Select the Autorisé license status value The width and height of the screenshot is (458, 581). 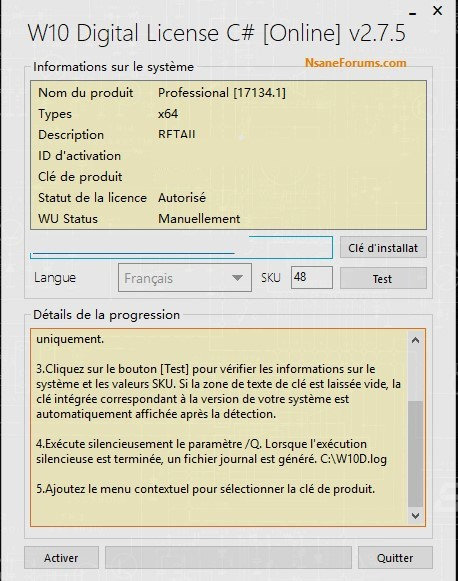pos(182,197)
